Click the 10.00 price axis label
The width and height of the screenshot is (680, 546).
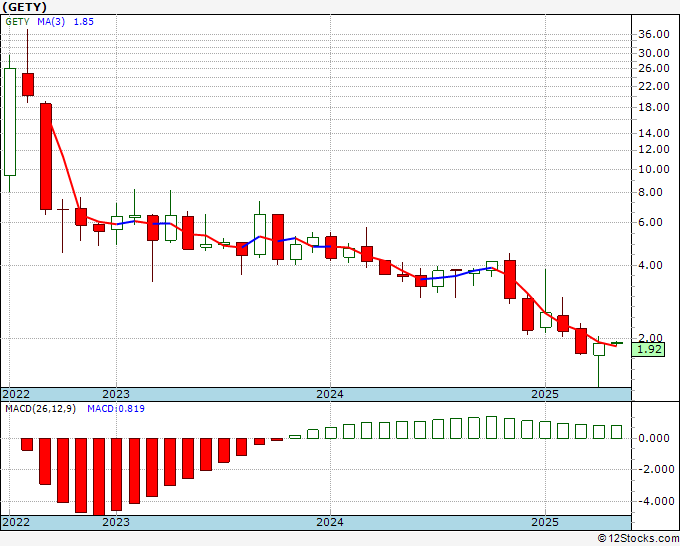point(654,170)
